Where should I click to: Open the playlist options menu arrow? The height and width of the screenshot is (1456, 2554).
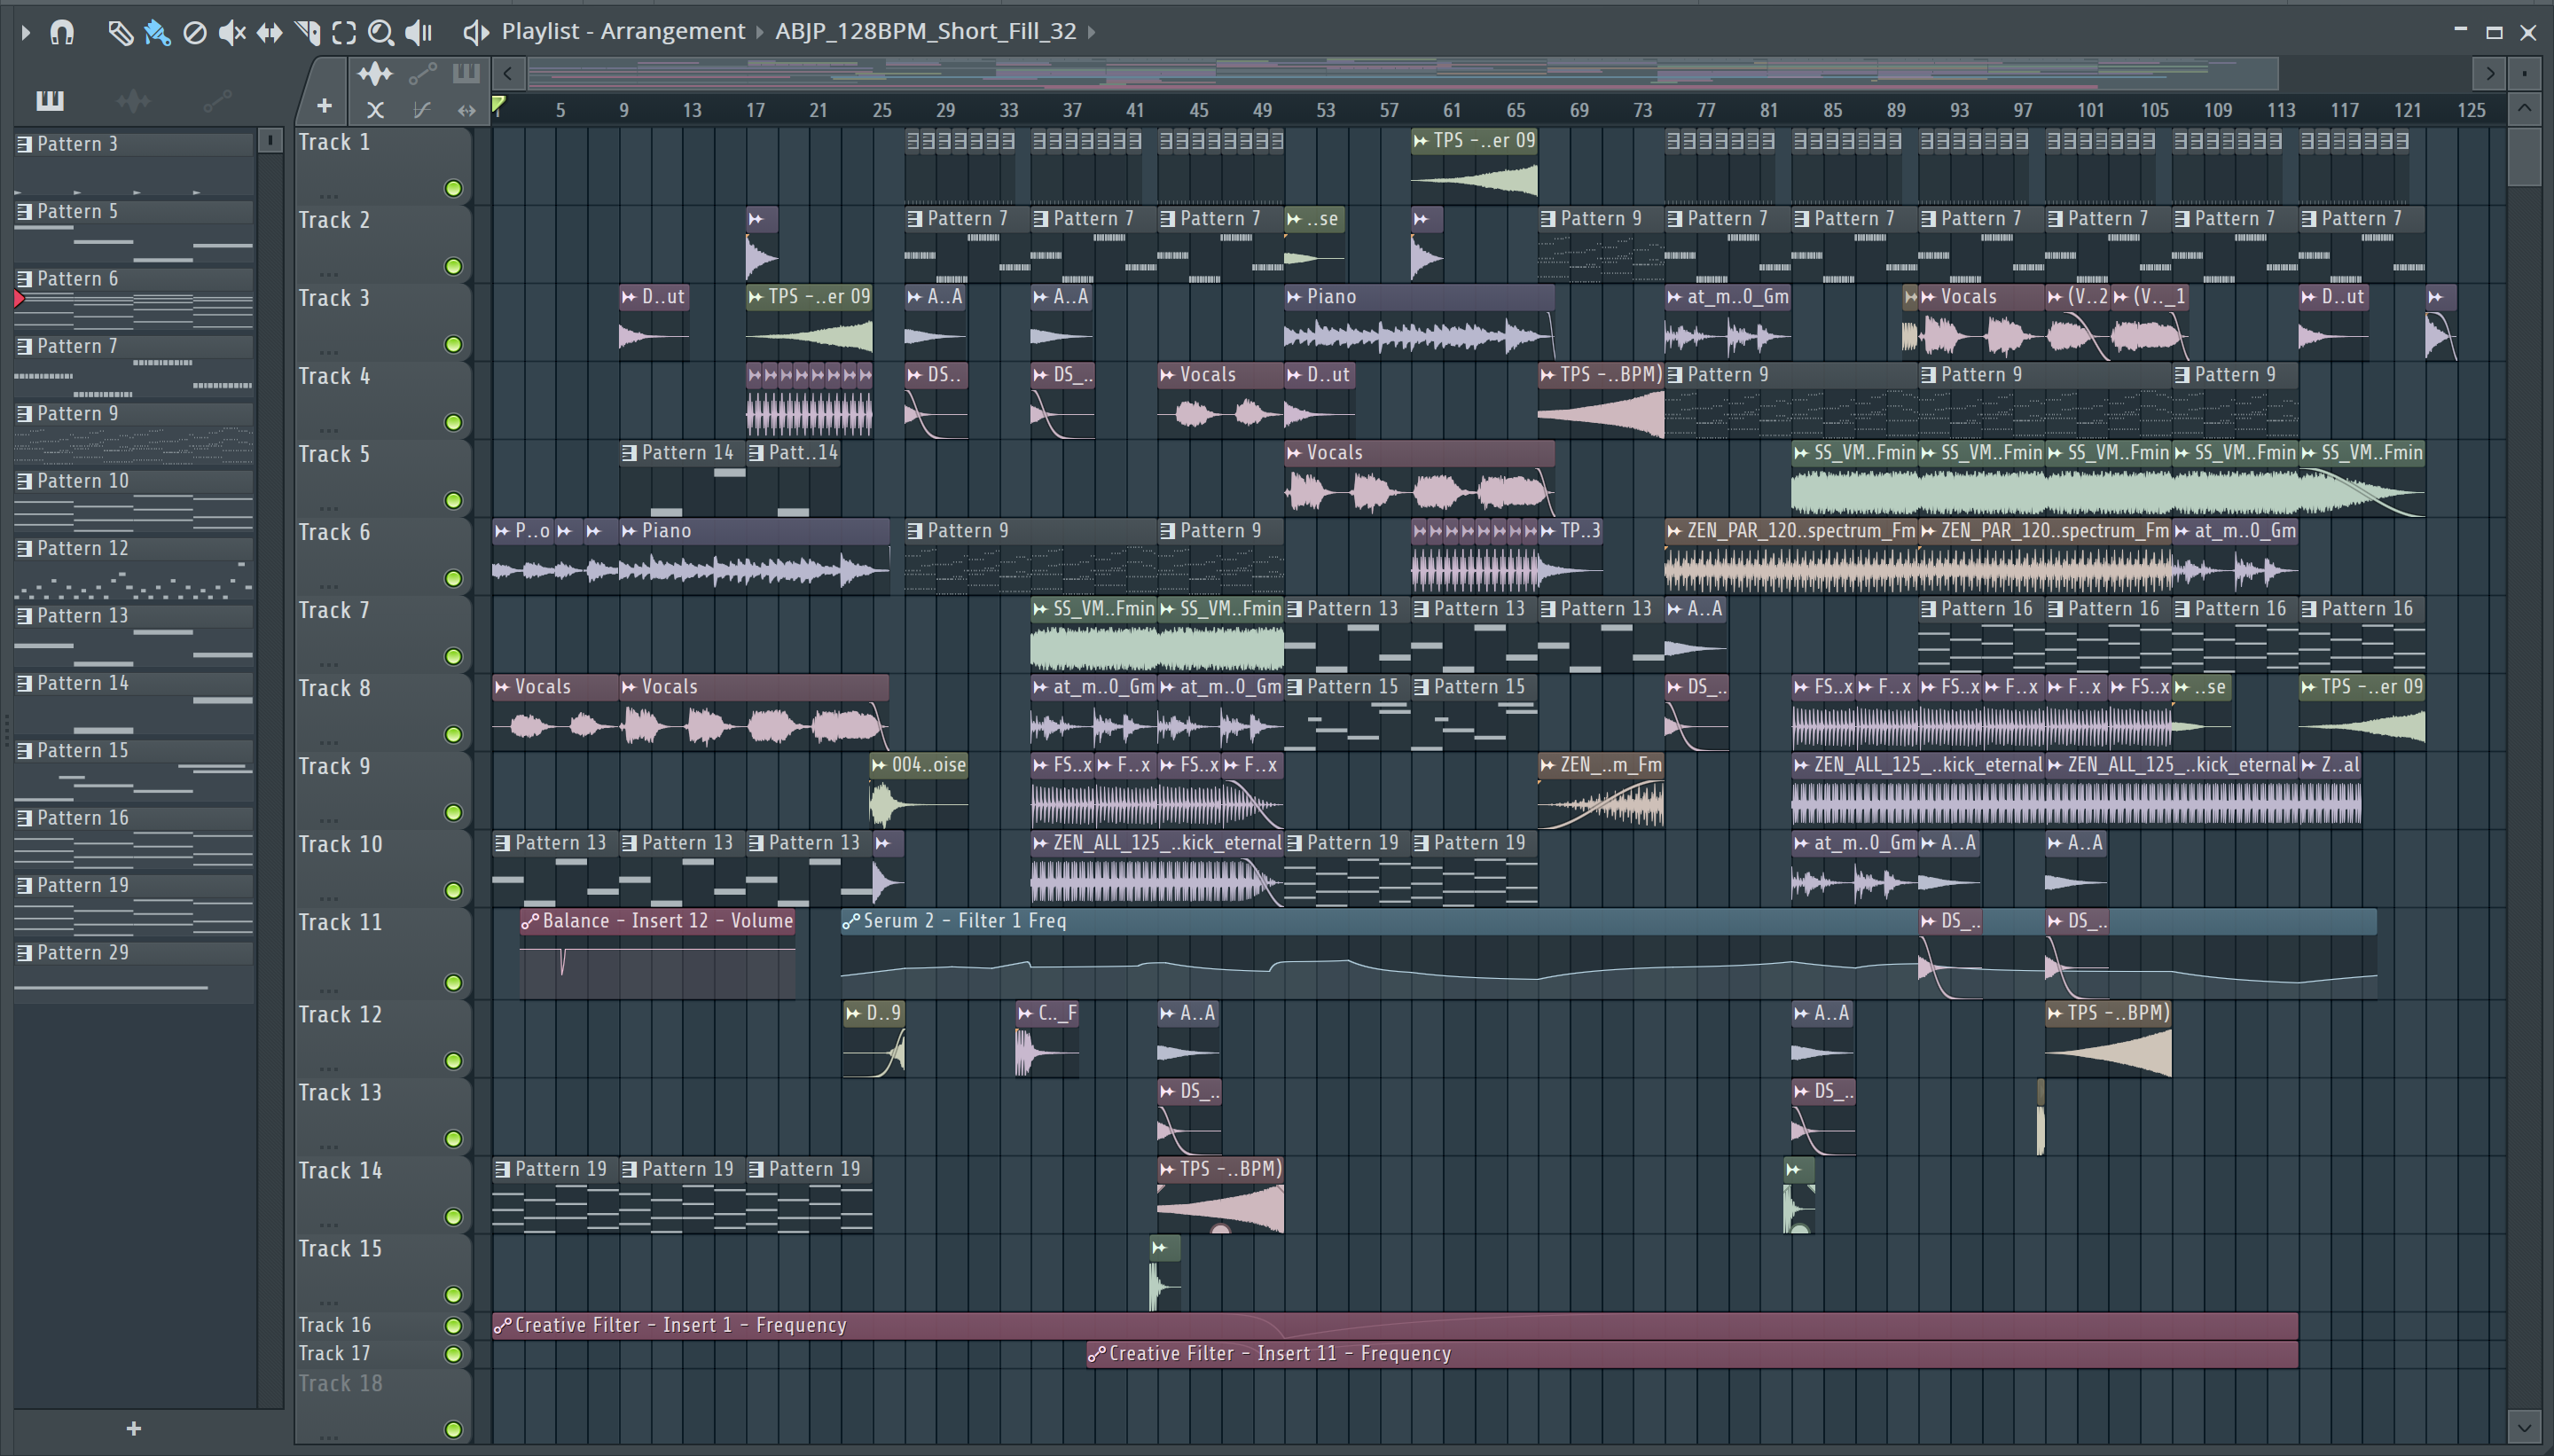pyautogui.click(x=26, y=33)
